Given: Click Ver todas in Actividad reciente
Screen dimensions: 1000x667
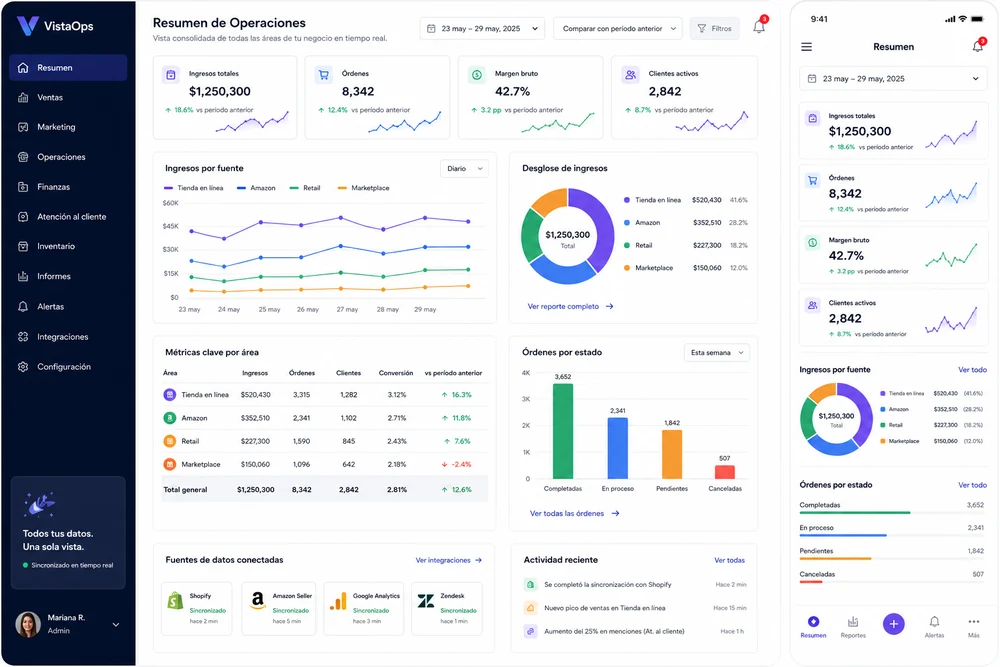Looking at the screenshot, I should click(x=729, y=561).
